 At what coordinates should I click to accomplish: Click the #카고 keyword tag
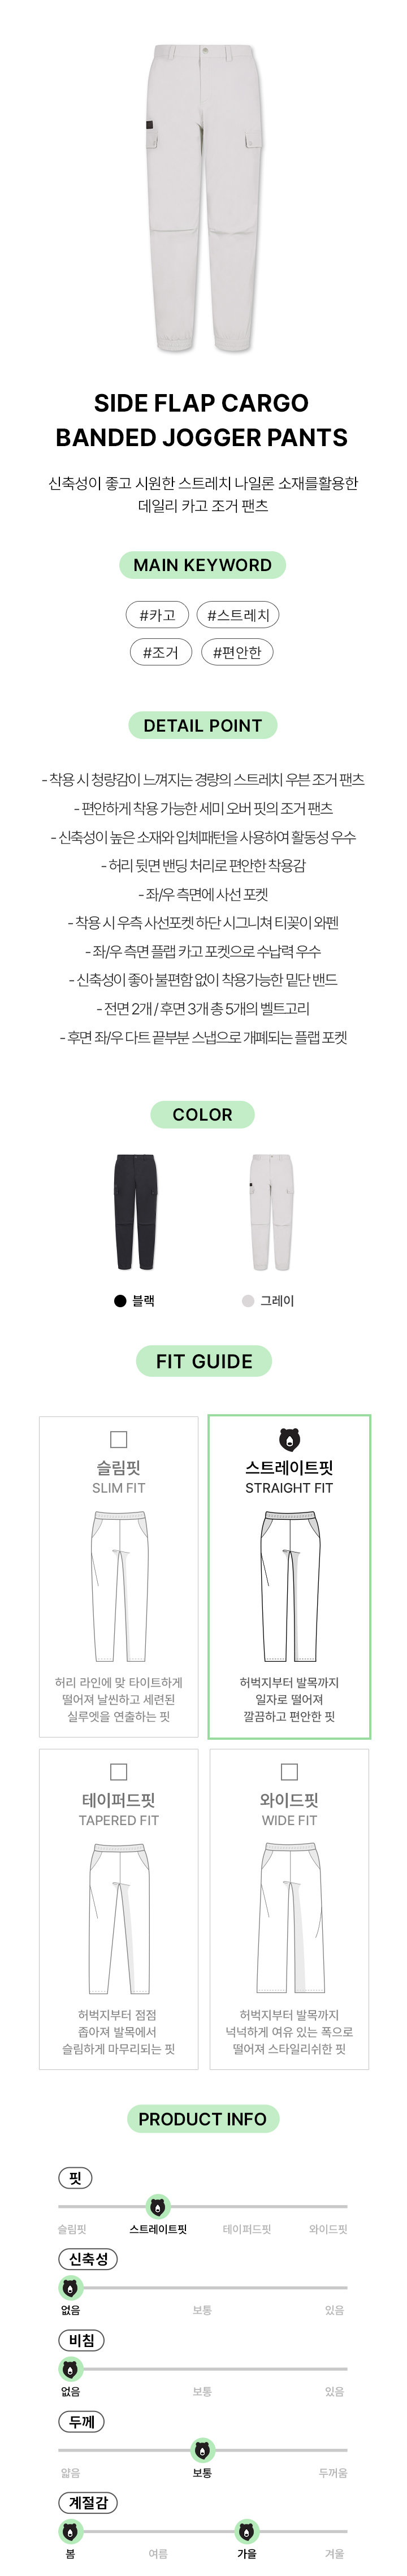coord(158,615)
